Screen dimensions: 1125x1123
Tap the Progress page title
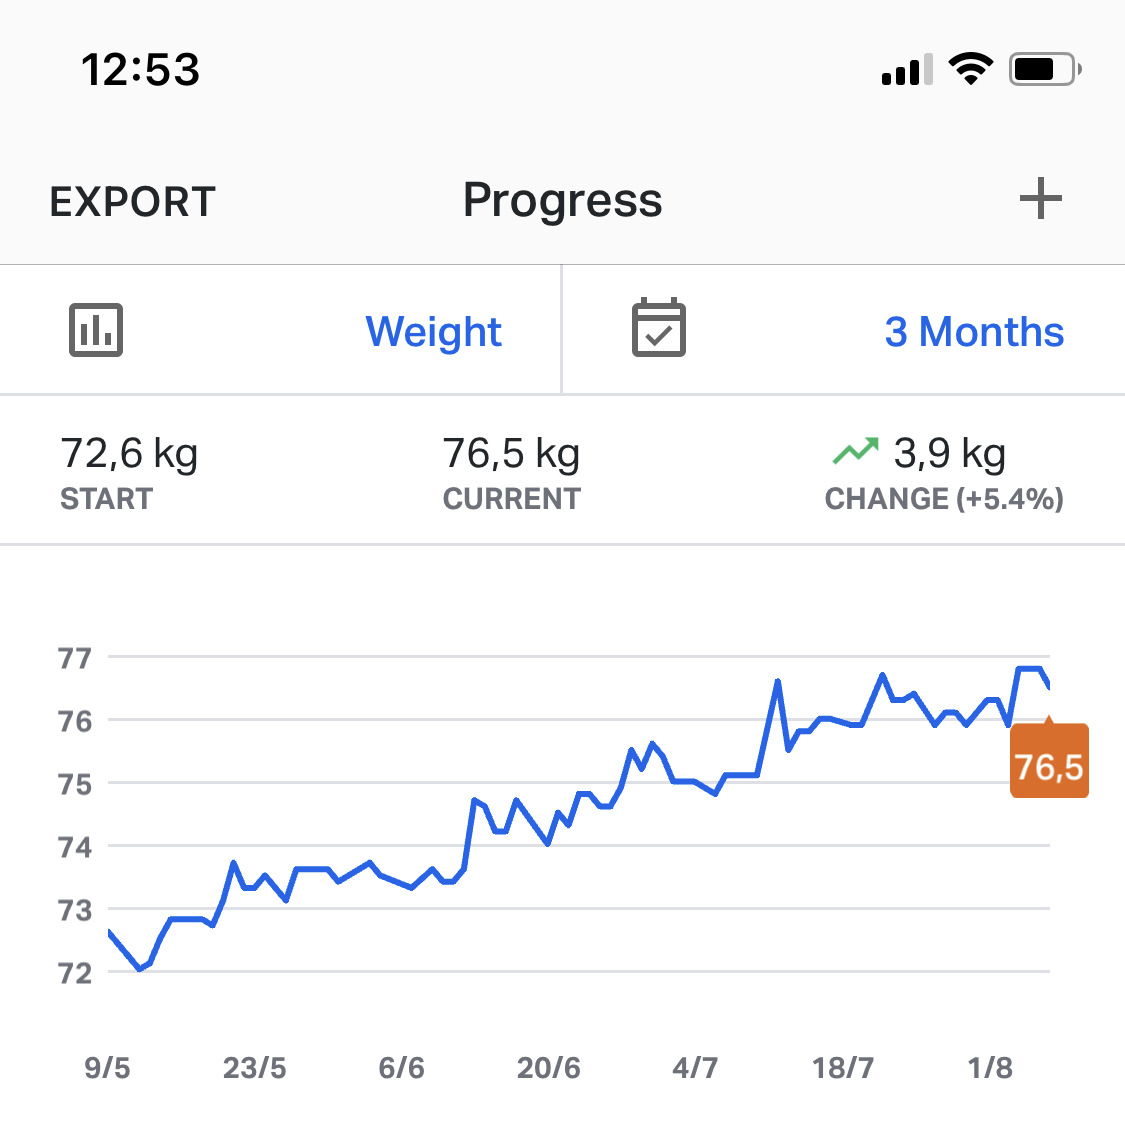(562, 200)
